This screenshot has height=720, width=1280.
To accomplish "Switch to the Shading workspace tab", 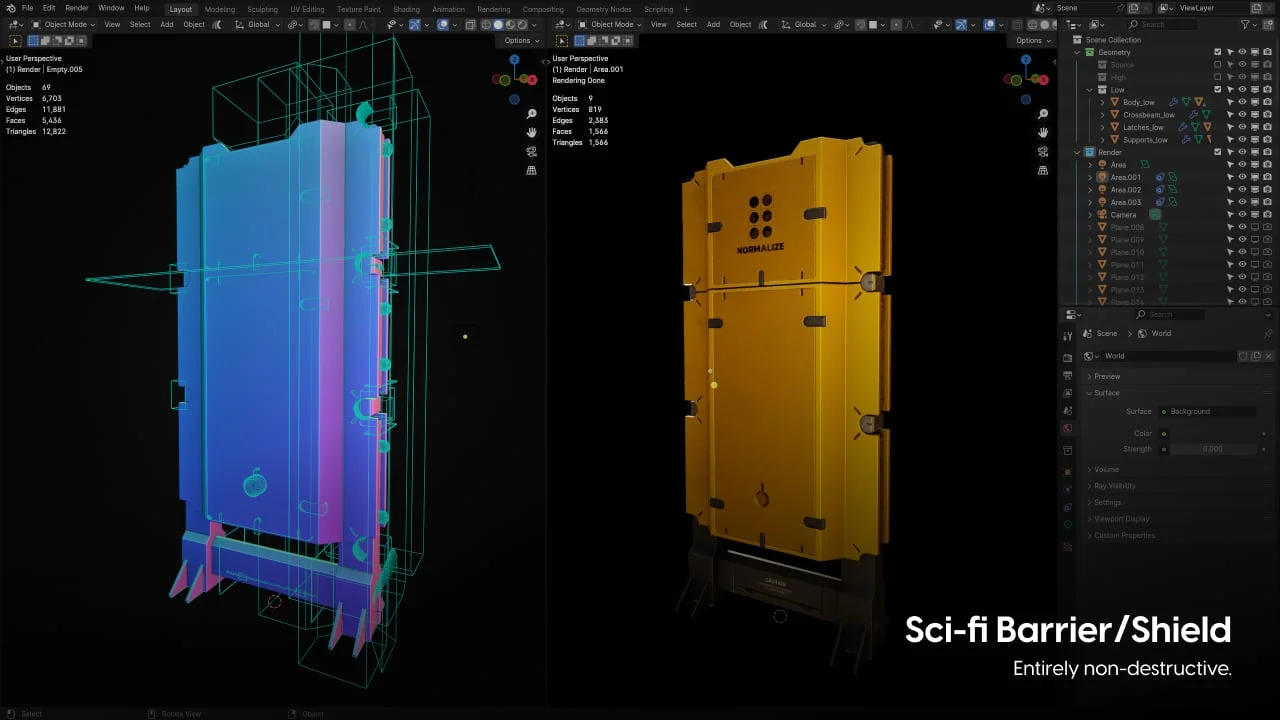I will tap(406, 9).
